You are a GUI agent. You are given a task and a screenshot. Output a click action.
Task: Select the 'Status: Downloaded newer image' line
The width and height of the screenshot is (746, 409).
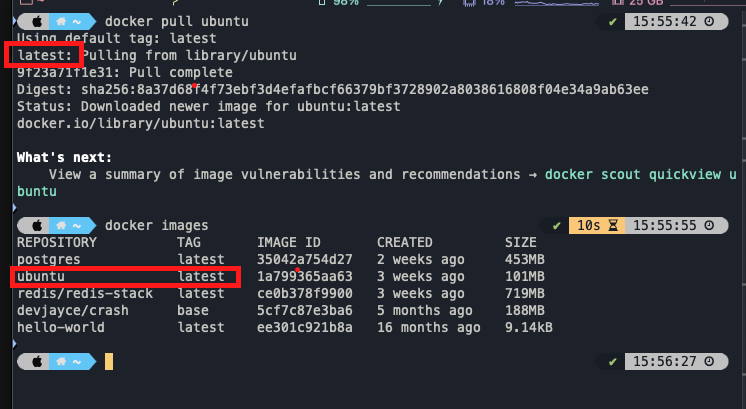[x=208, y=107]
